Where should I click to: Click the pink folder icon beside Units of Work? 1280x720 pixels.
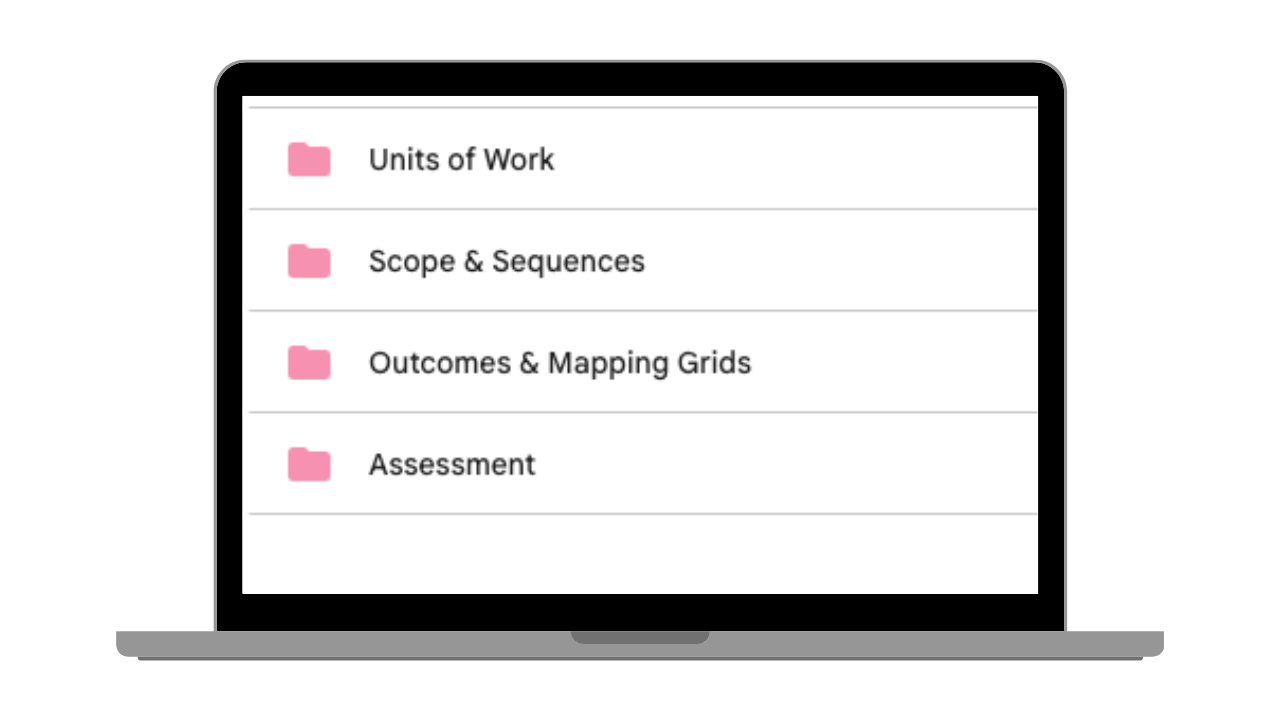pyautogui.click(x=309, y=160)
